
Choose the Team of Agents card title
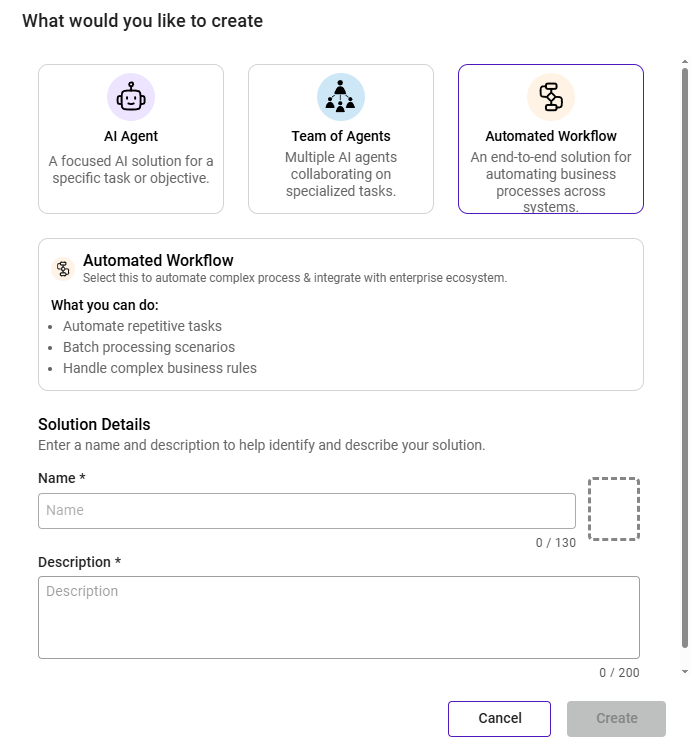point(341,136)
